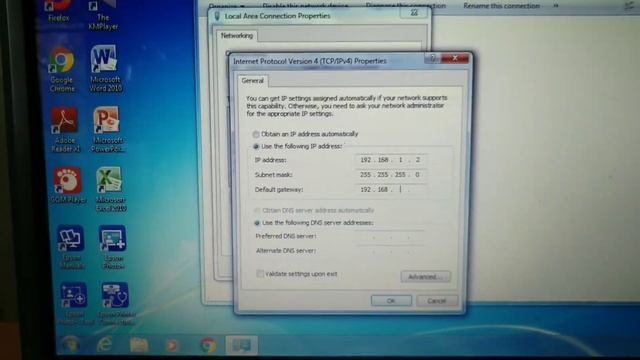Screen dimensions: 640x360
Task: Click the IP address input field
Action: [391, 160]
